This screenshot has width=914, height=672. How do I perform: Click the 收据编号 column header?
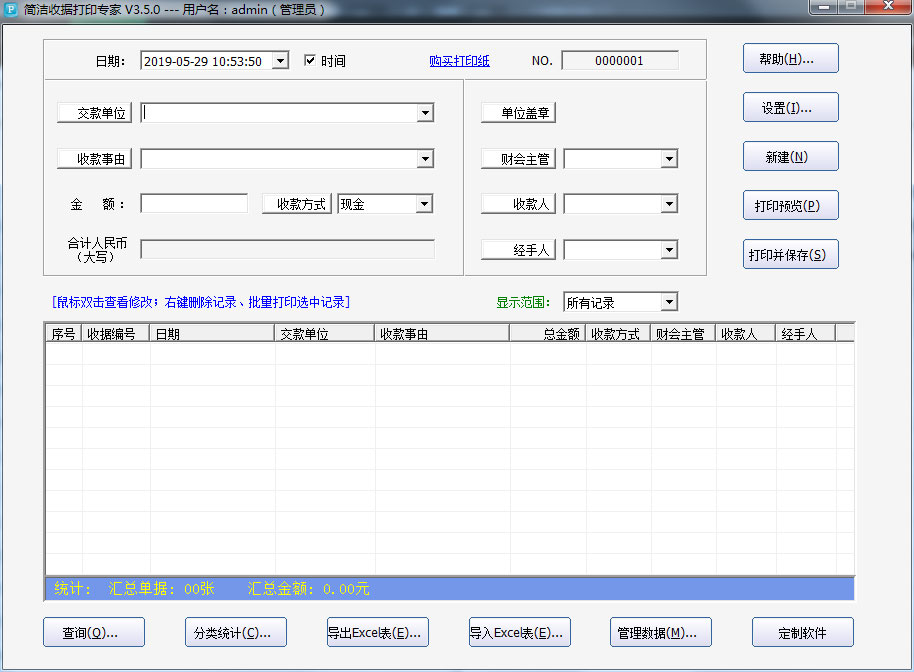tap(115, 334)
